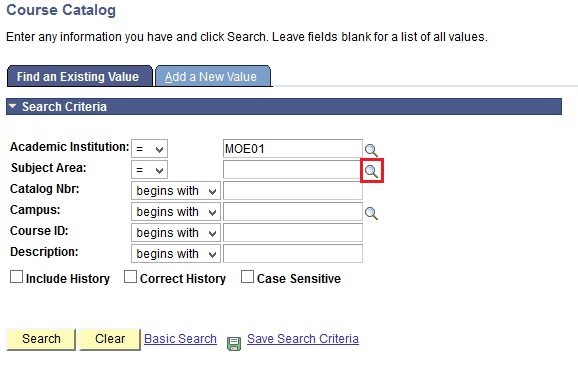Expand Campus begins with dropdown
Viewport: 578px width, 368px height.
click(x=176, y=212)
